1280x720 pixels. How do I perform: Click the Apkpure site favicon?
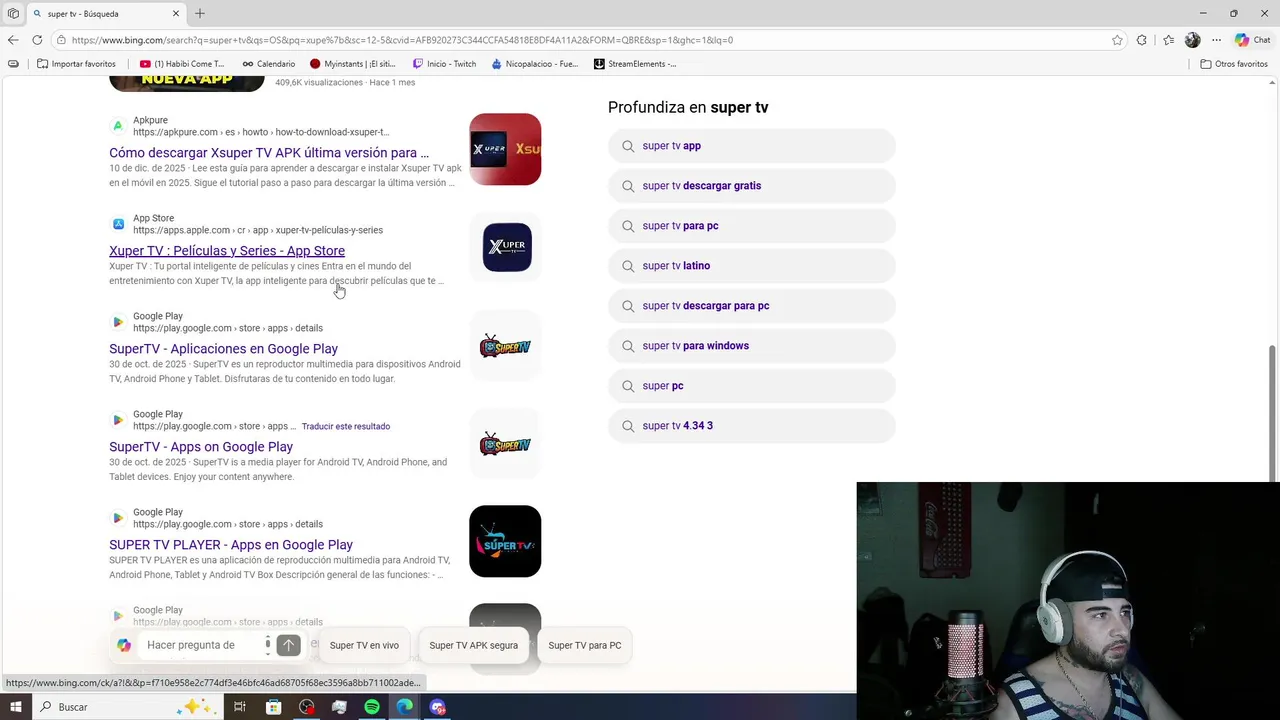pos(118,126)
